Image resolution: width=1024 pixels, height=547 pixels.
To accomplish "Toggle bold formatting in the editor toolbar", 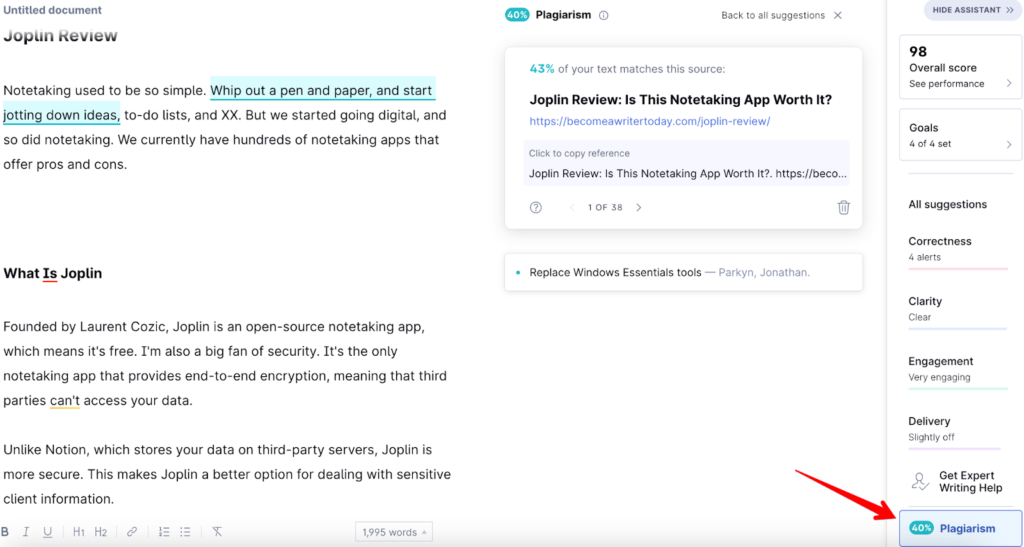I will coord(5,532).
